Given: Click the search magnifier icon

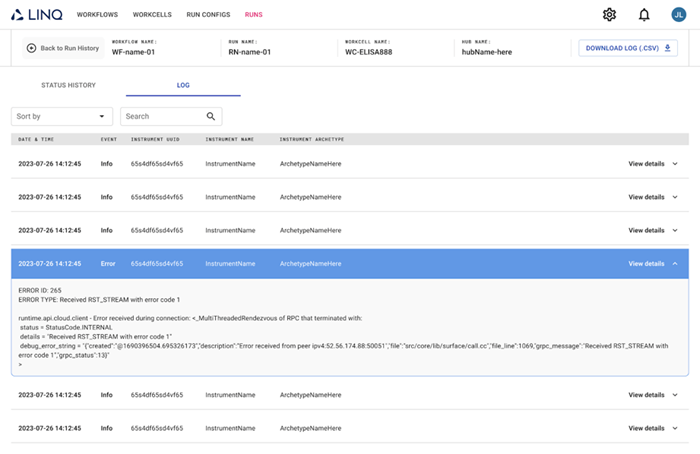Looking at the screenshot, I should (x=210, y=116).
